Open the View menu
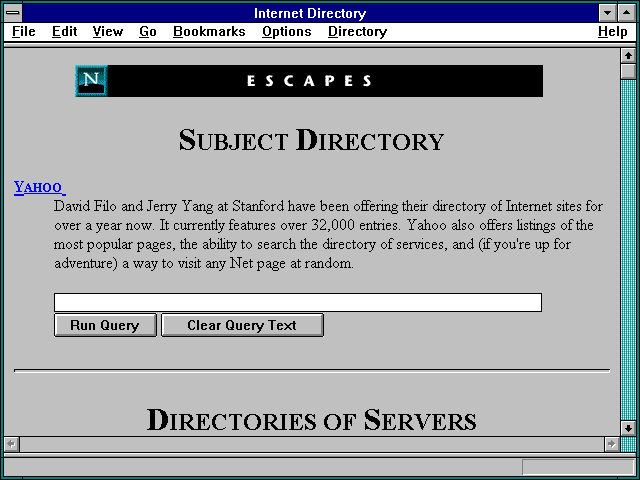 point(108,31)
